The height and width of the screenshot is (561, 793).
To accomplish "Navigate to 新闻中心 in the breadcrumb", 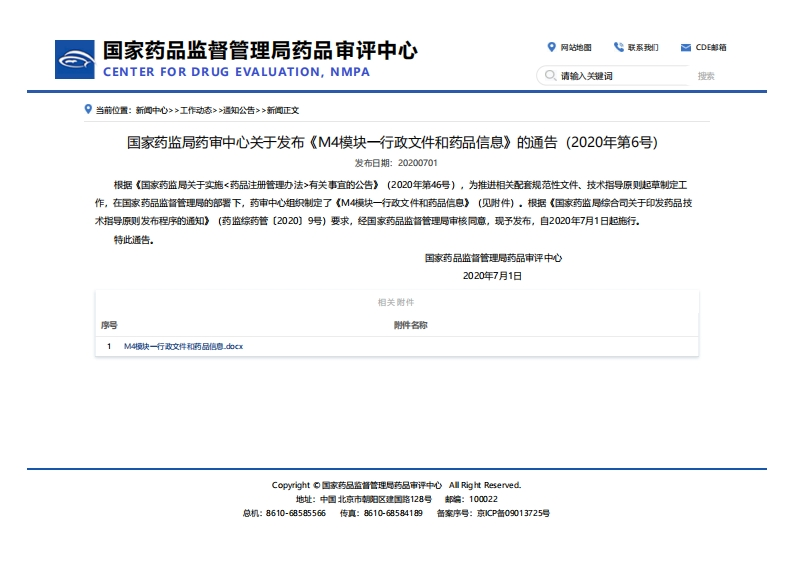I will pyautogui.click(x=153, y=110).
